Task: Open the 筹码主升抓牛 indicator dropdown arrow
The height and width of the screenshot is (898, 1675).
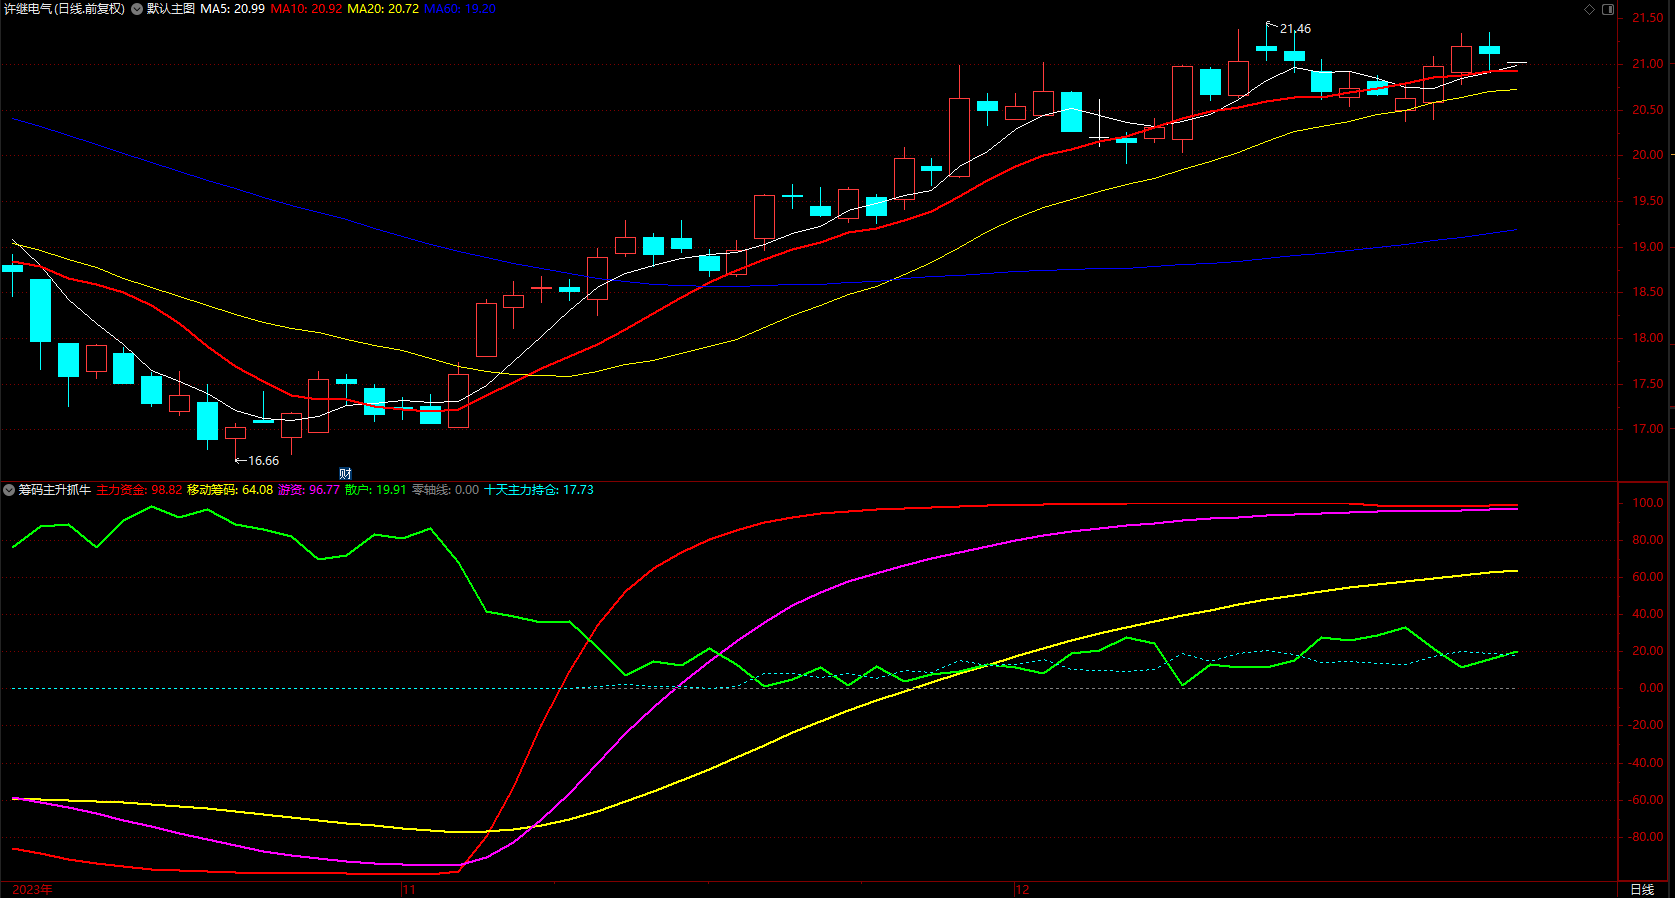Action: click(9, 490)
